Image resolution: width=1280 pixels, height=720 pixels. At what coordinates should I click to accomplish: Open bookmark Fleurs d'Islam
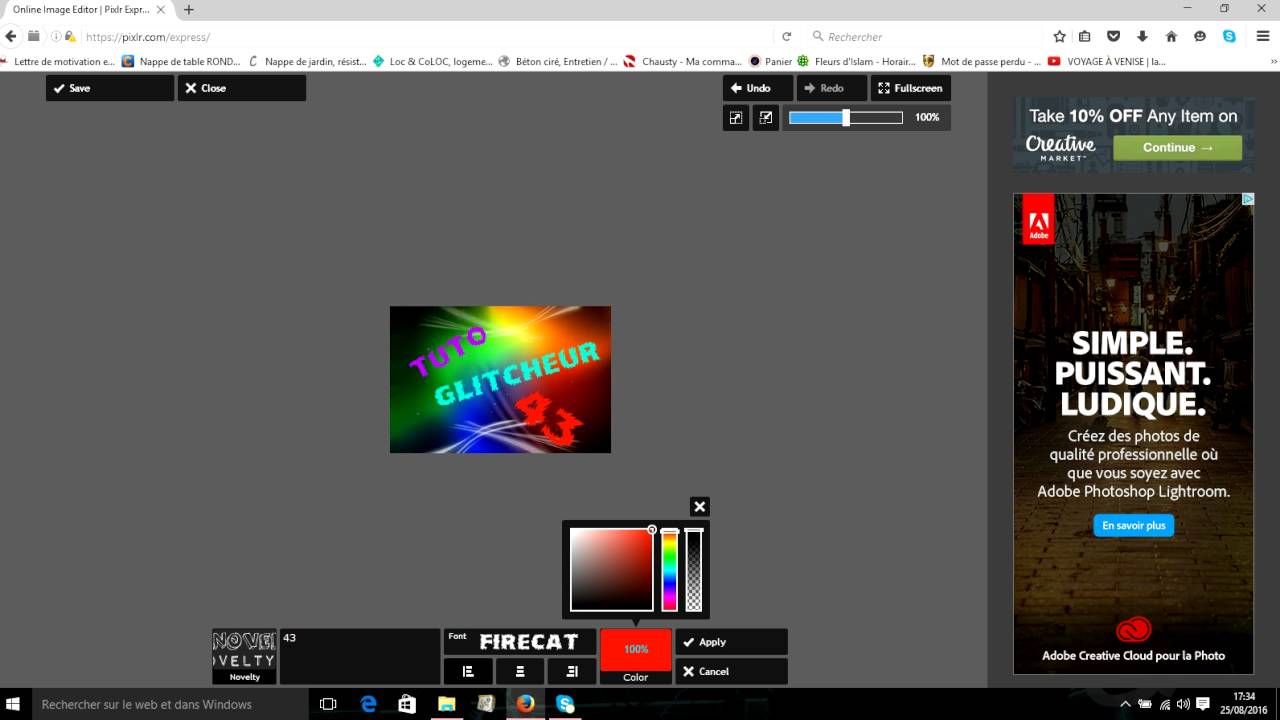(x=856, y=61)
